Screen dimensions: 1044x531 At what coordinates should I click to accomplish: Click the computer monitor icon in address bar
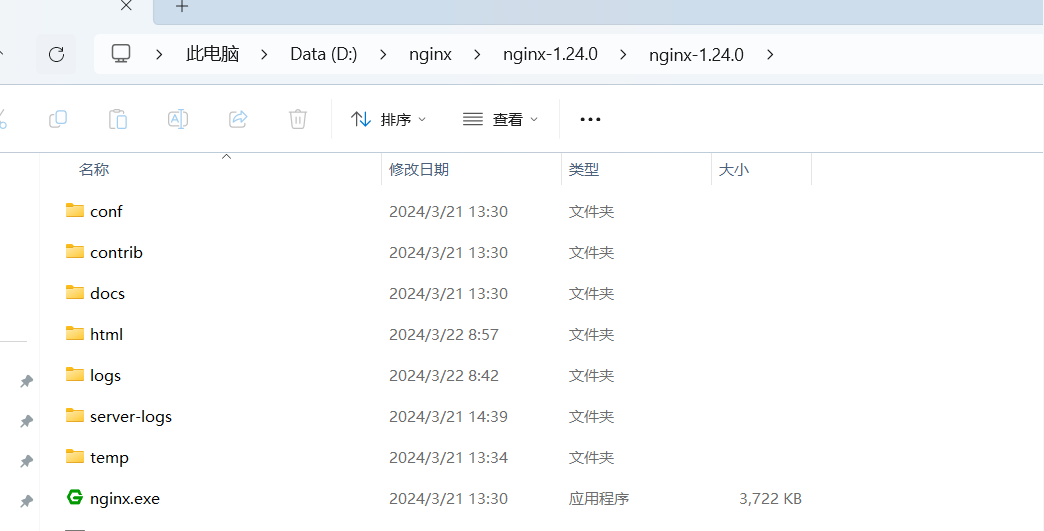121,54
